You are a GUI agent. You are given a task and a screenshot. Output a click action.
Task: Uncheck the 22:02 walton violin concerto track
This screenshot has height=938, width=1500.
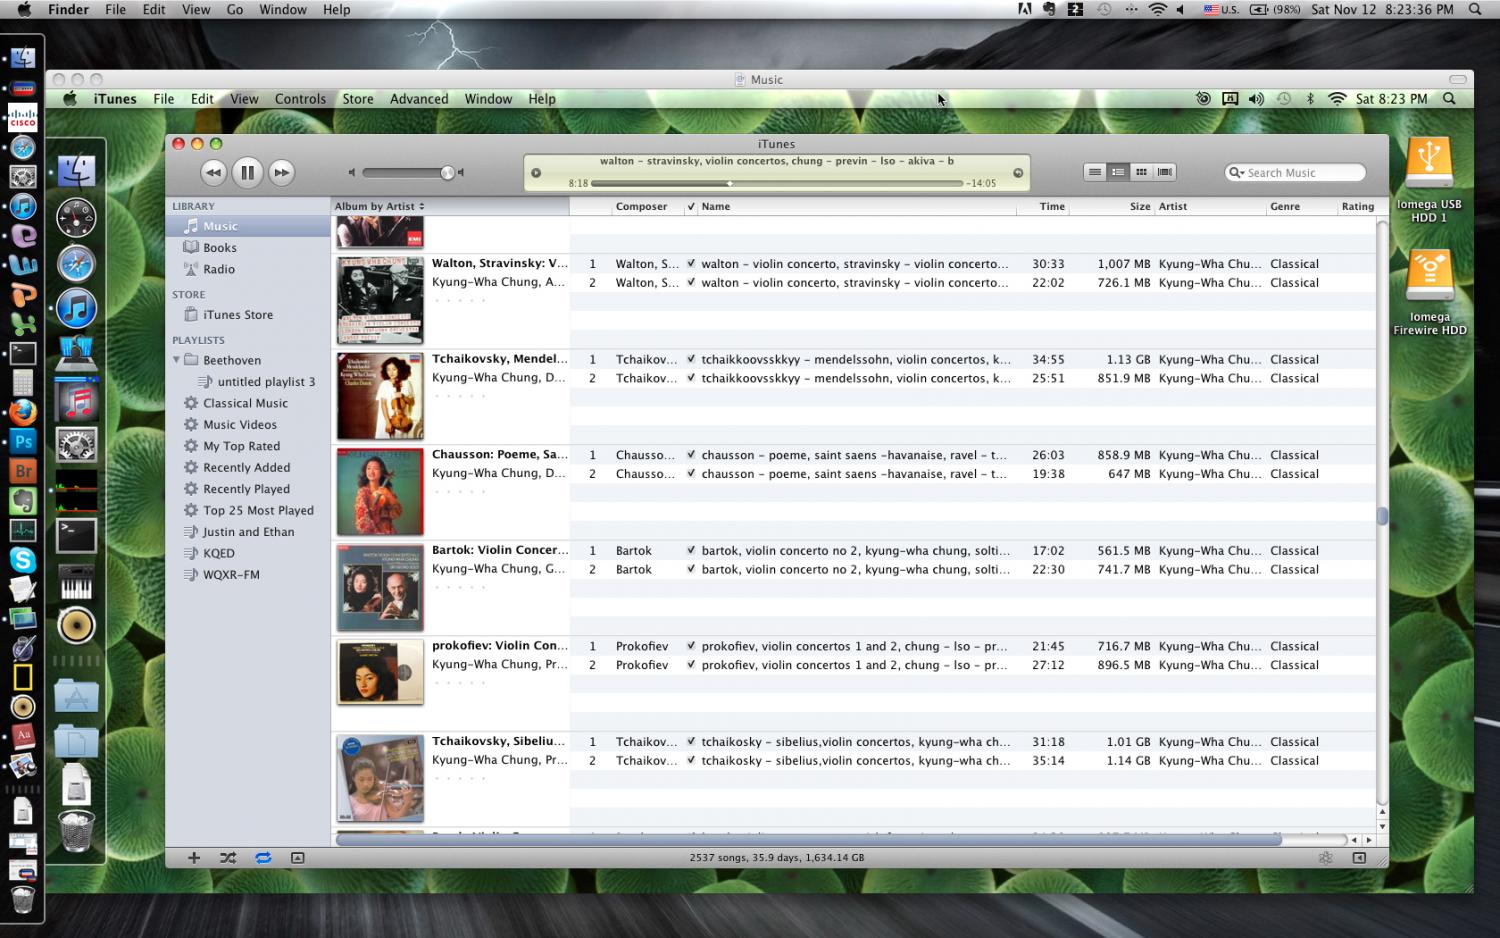(691, 283)
